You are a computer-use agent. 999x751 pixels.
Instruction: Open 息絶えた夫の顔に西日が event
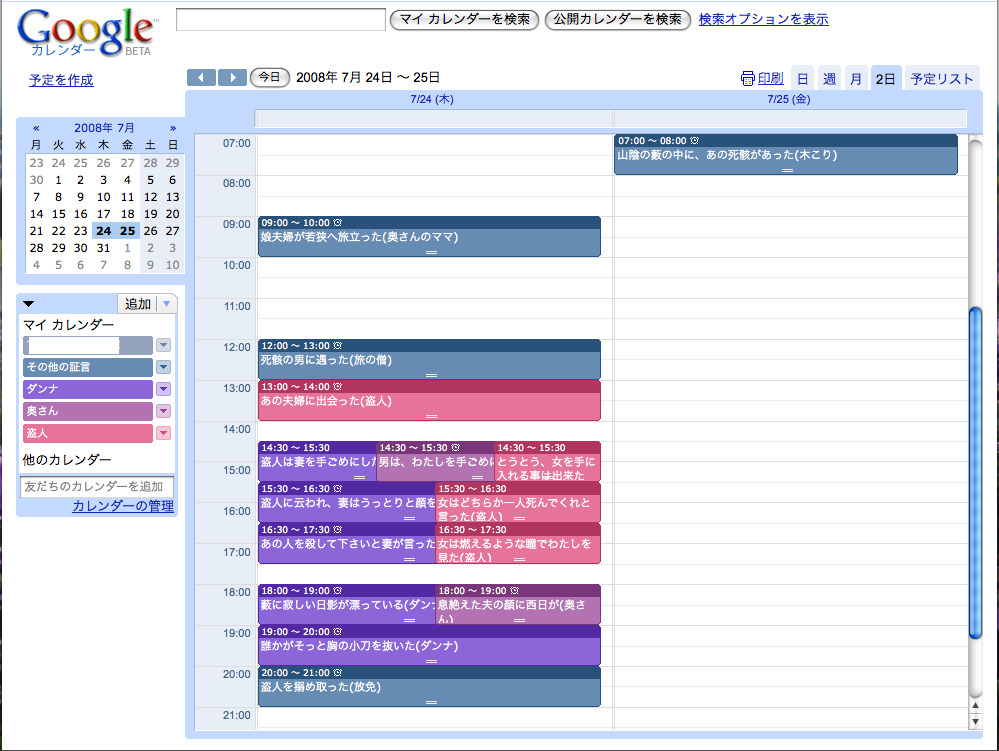tap(518, 604)
